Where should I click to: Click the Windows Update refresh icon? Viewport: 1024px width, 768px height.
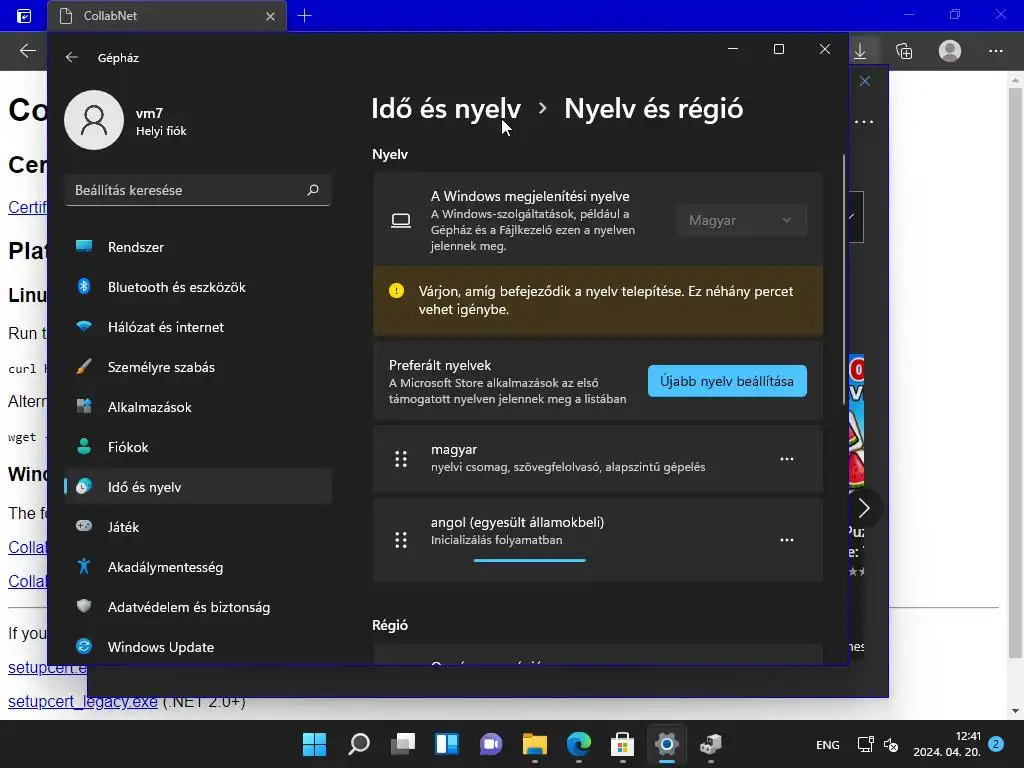tap(84, 646)
